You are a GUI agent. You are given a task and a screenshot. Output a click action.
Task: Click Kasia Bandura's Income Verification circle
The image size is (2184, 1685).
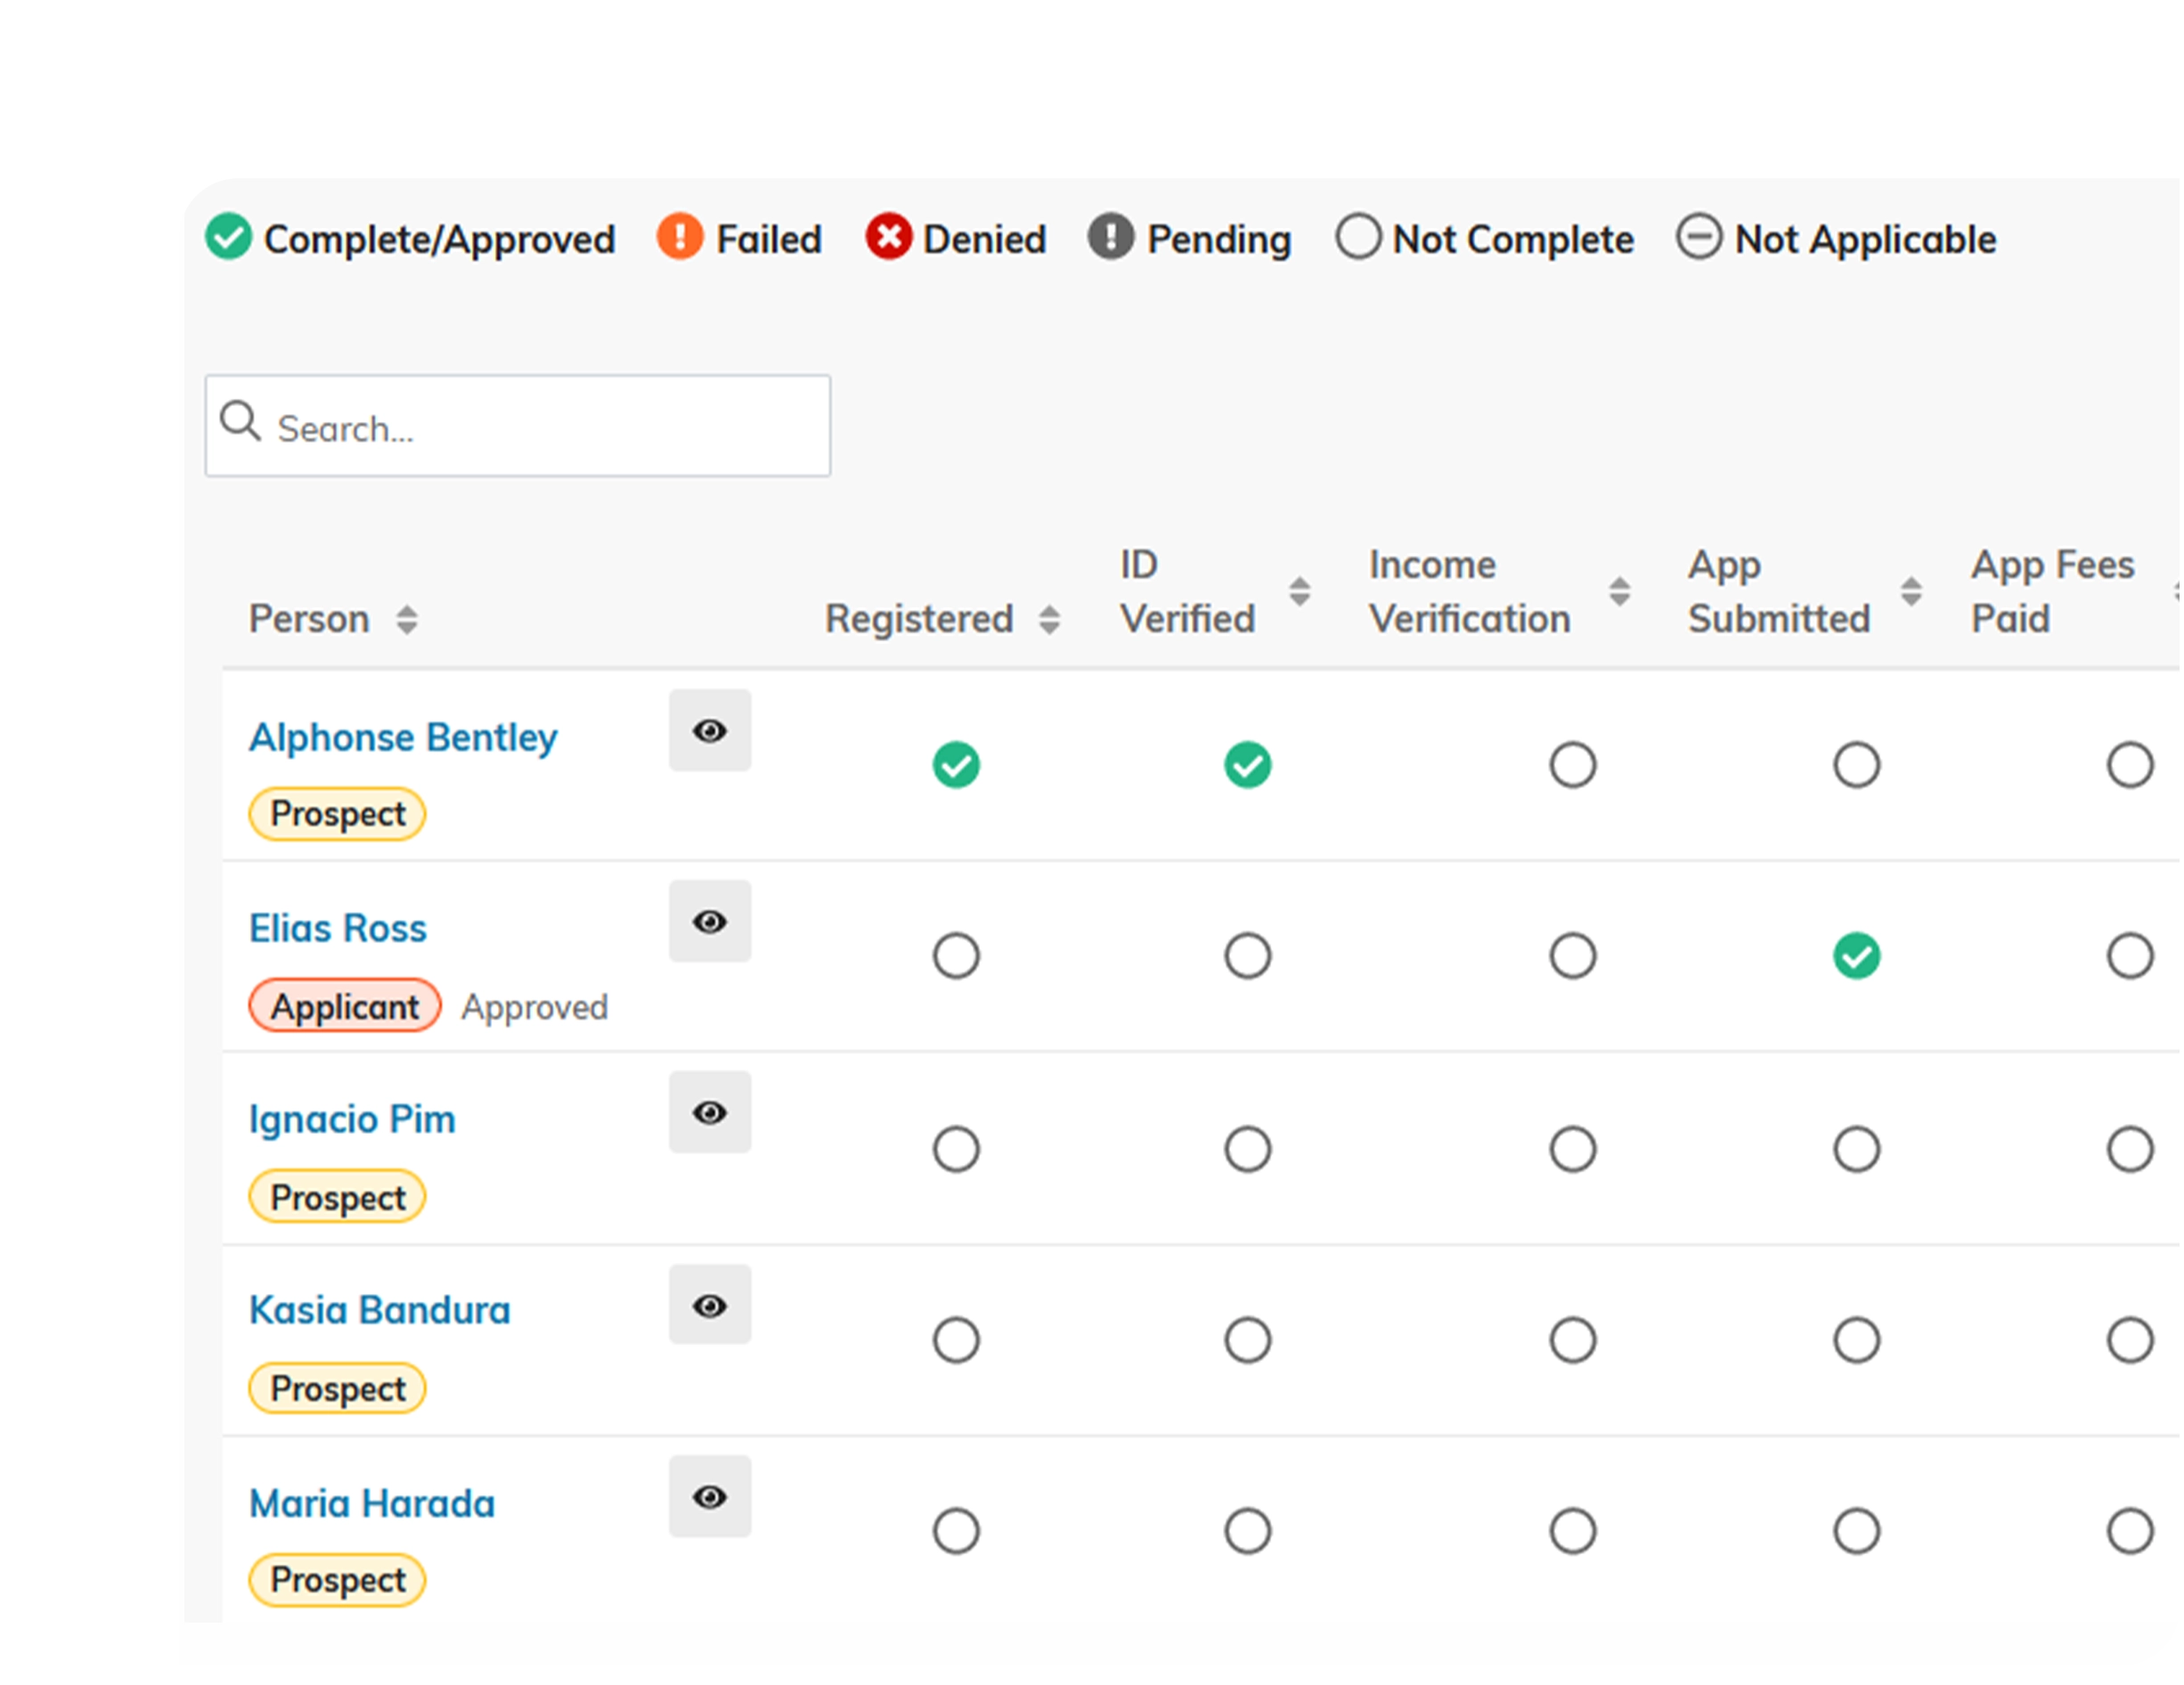(1573, 1341)
